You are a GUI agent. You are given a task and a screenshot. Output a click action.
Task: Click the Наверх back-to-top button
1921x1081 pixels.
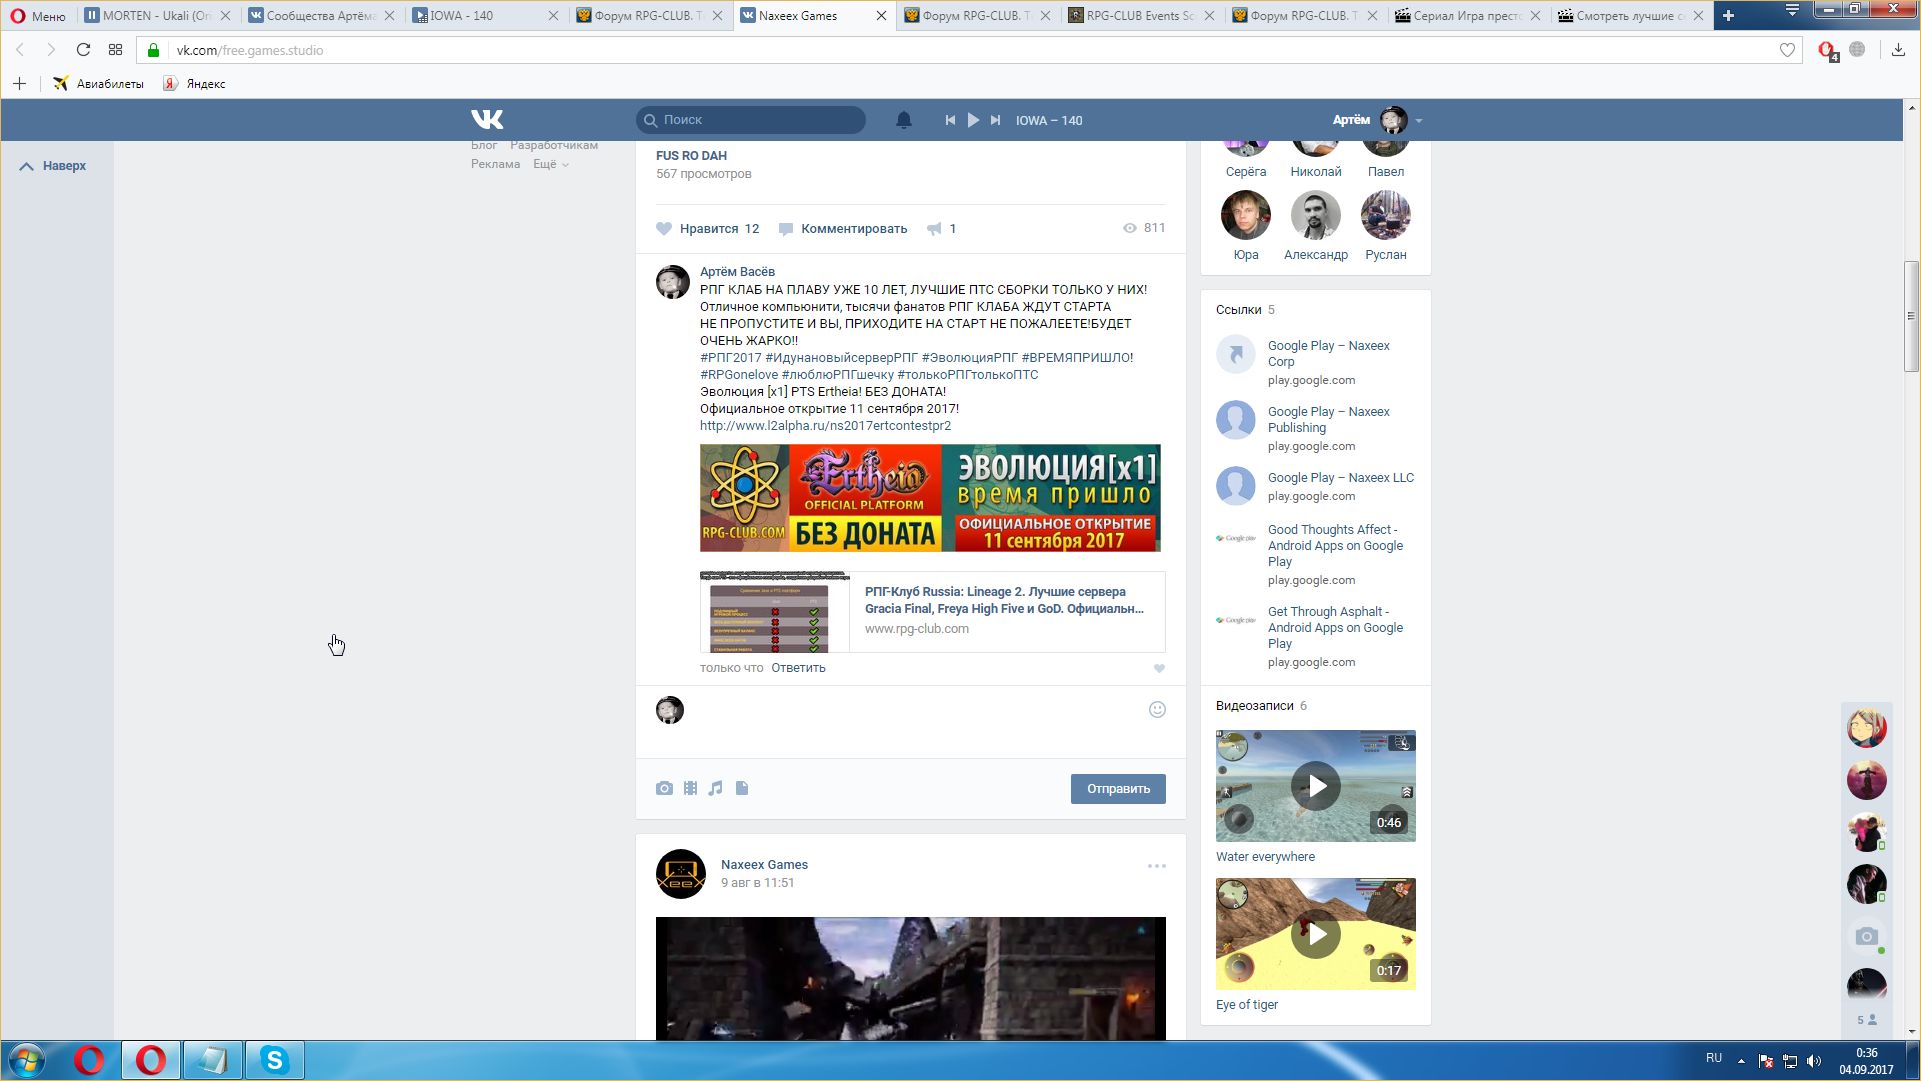coord(53,166)
